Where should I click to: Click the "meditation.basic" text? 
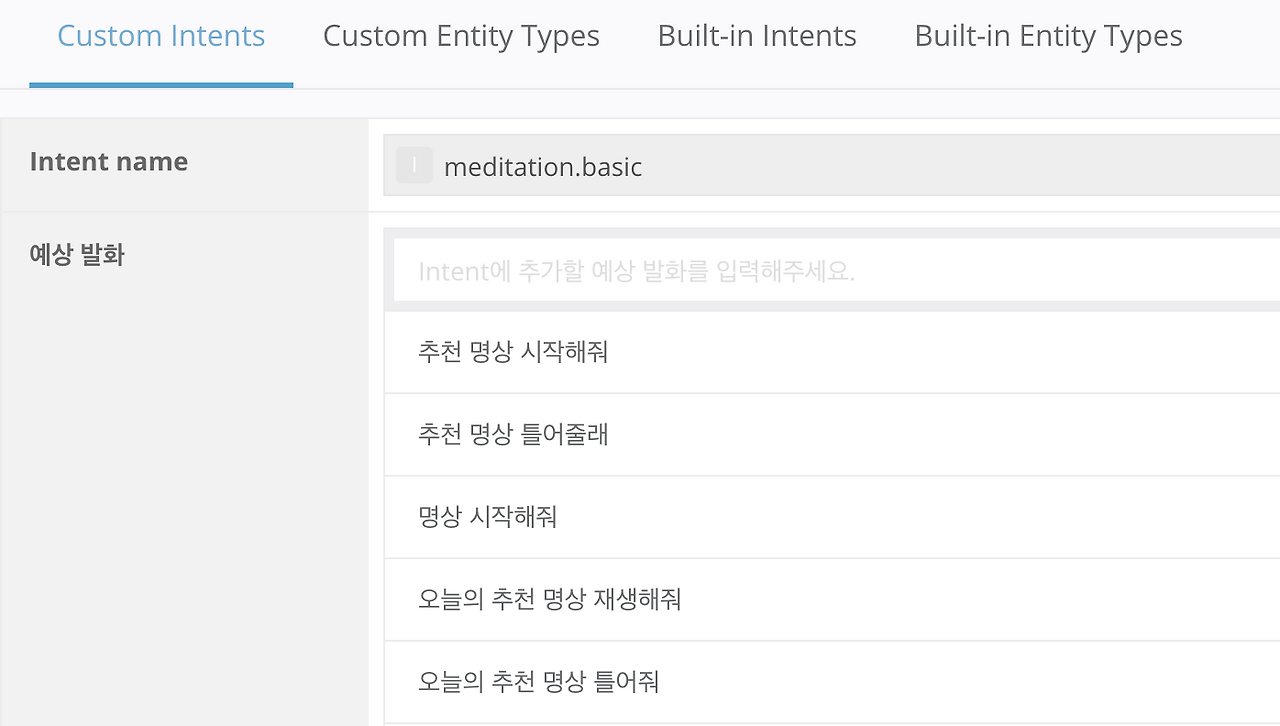click(543, 167)
